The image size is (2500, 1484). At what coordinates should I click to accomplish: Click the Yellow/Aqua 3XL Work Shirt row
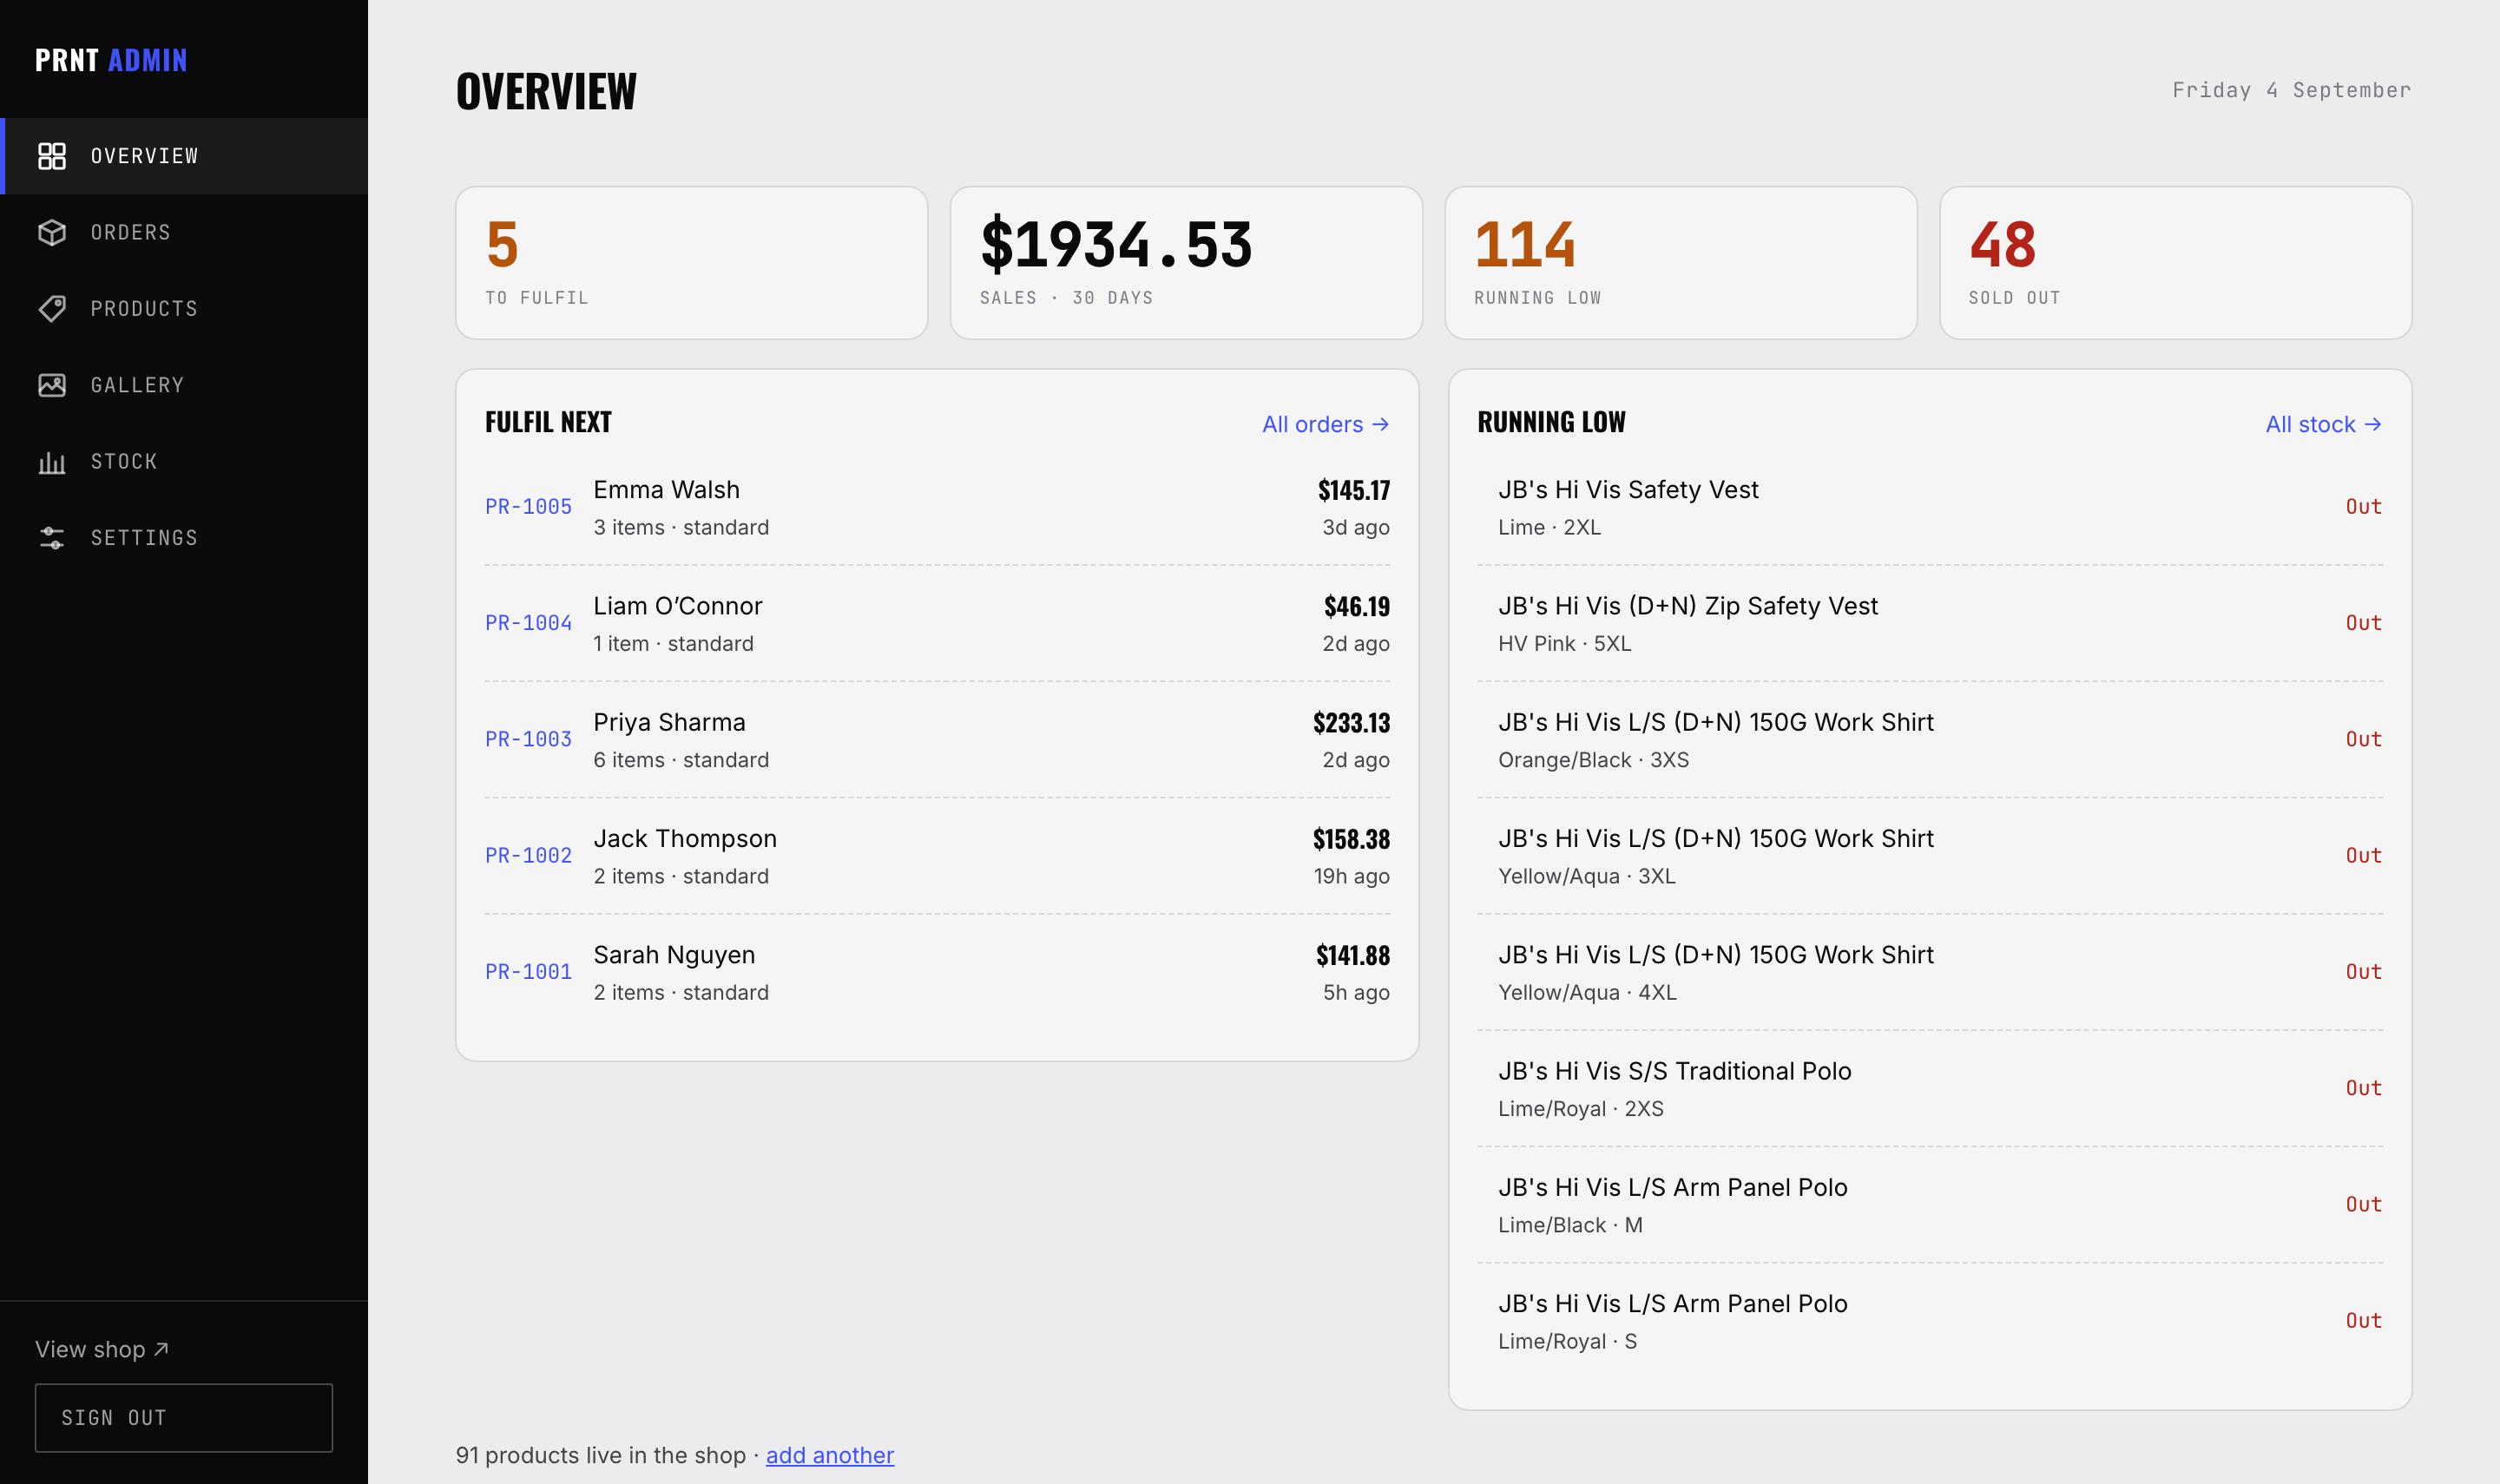tap(1930, 856)
